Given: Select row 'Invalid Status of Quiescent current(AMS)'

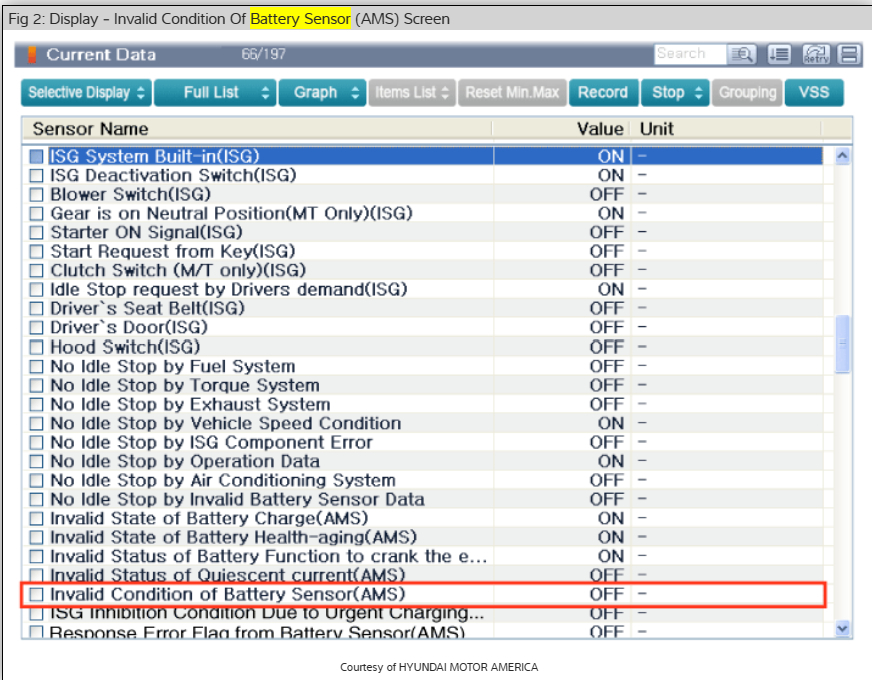Looking at the screenshot, I should click(x=423, y=575).
